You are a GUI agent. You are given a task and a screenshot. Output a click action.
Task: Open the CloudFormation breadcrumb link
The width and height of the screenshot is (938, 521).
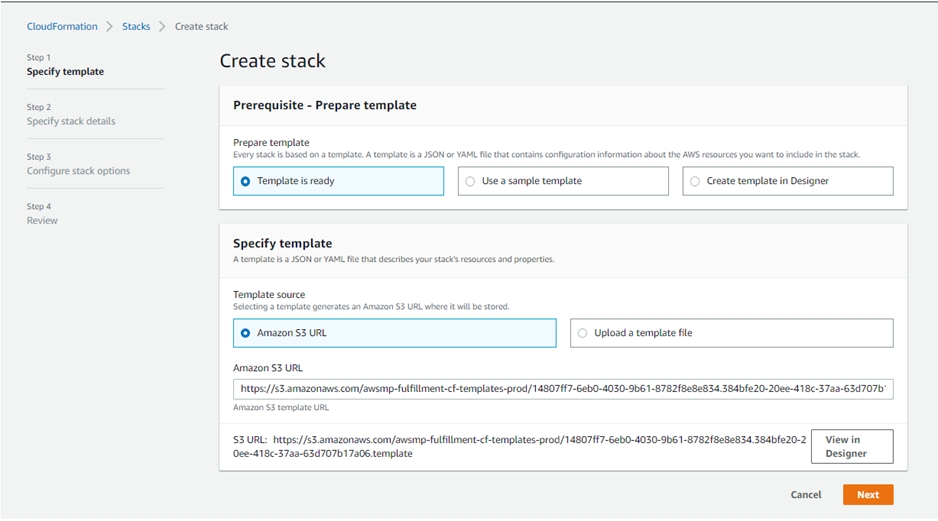(x=62, y=26)
